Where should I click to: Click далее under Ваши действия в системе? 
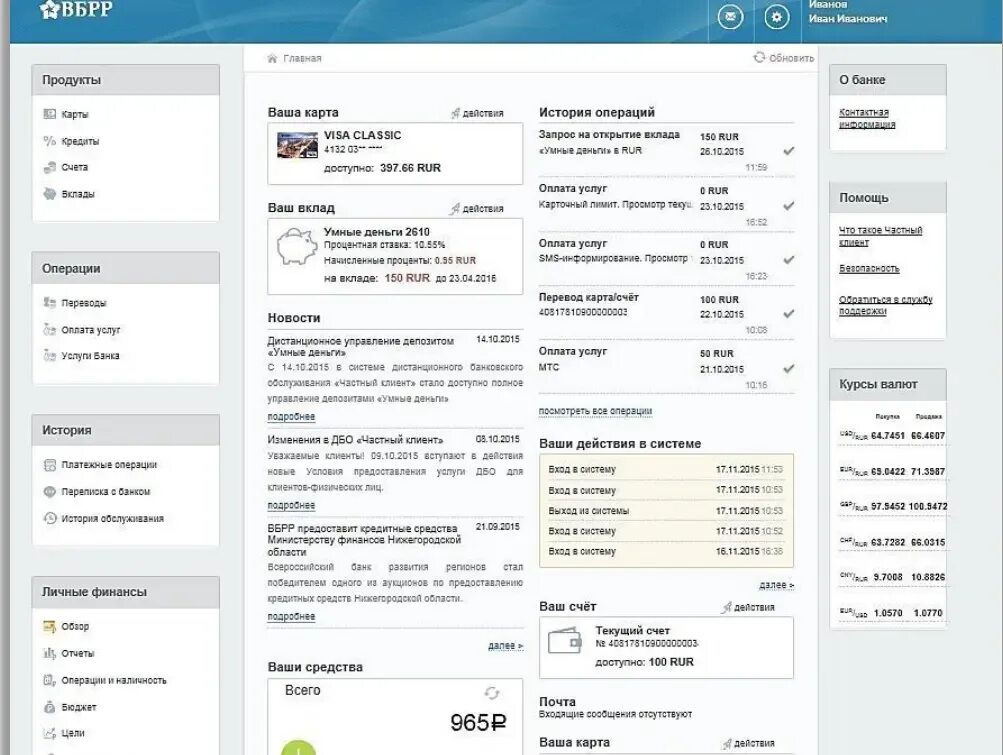[x=777, y=585]
